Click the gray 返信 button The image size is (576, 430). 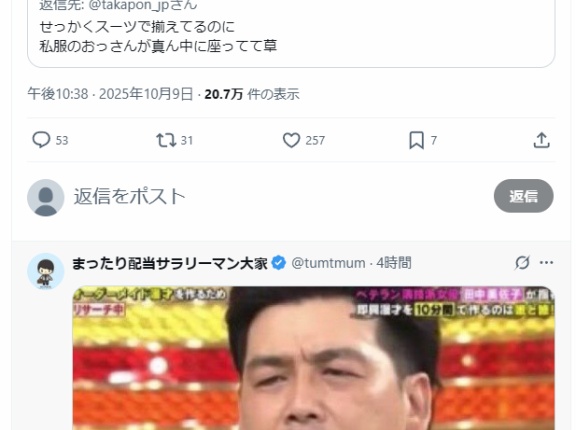[523, 196]
